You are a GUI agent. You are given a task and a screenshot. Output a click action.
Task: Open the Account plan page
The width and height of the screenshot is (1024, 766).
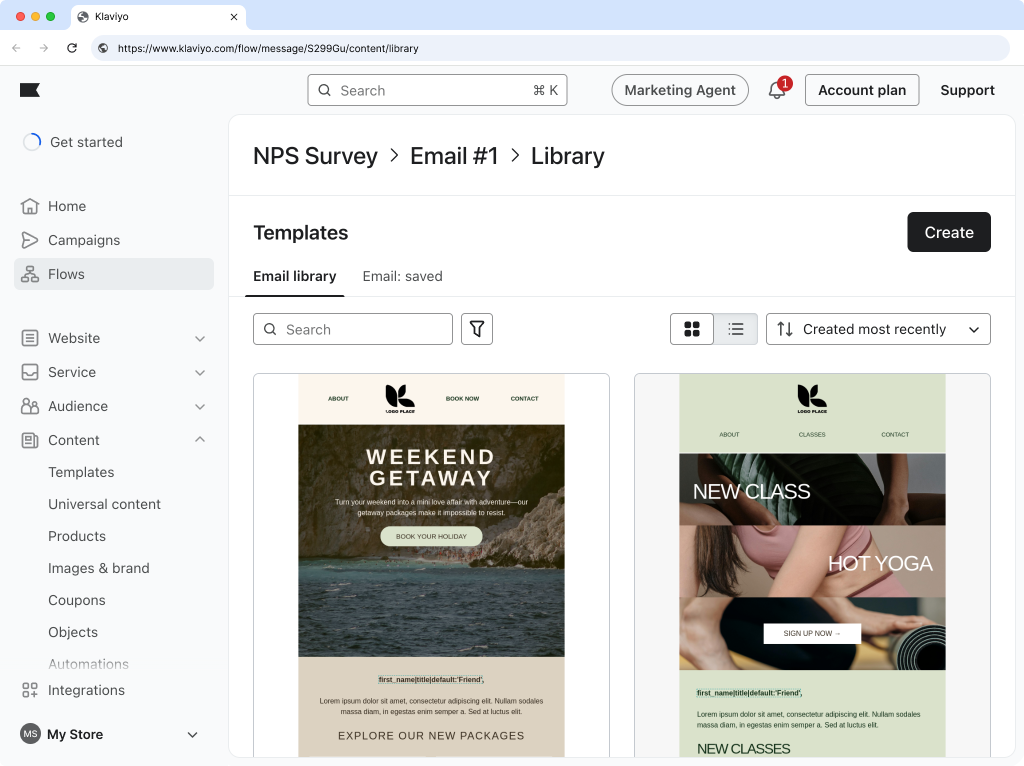click(x=862, y=90)
